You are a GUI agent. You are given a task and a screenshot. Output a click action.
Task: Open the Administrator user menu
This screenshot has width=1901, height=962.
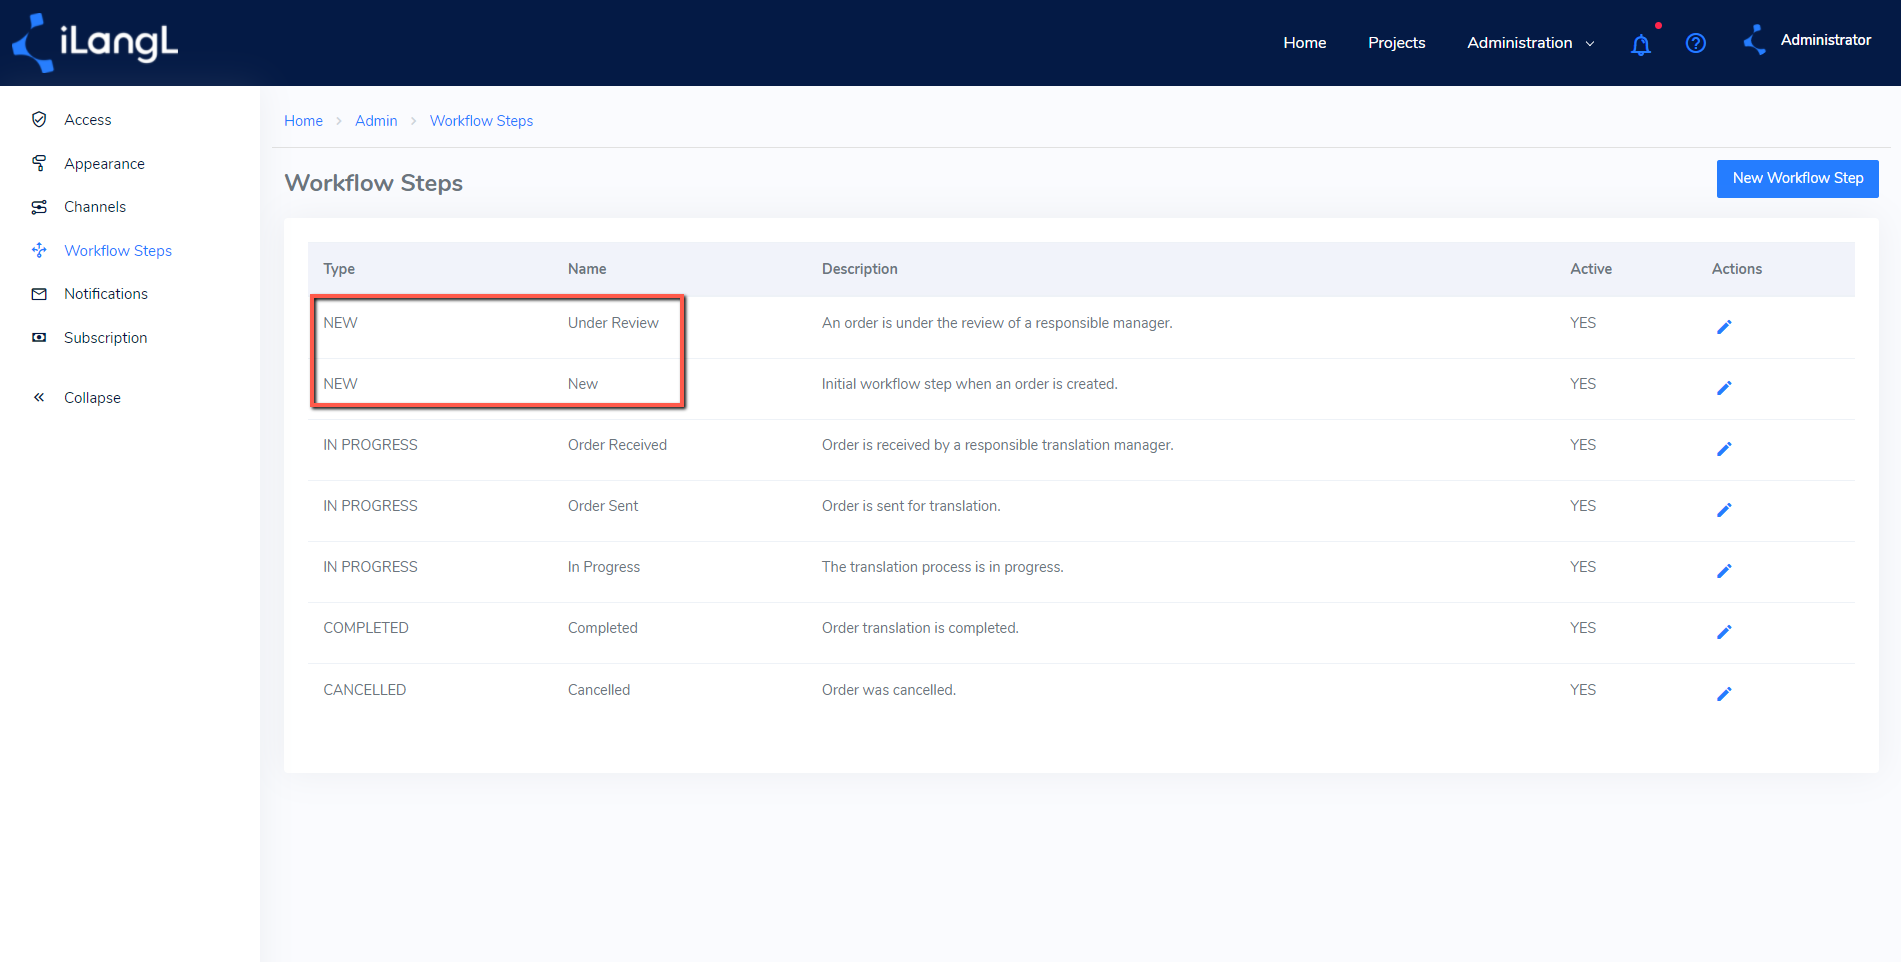pyautogui.click(x=1807, y=40)
